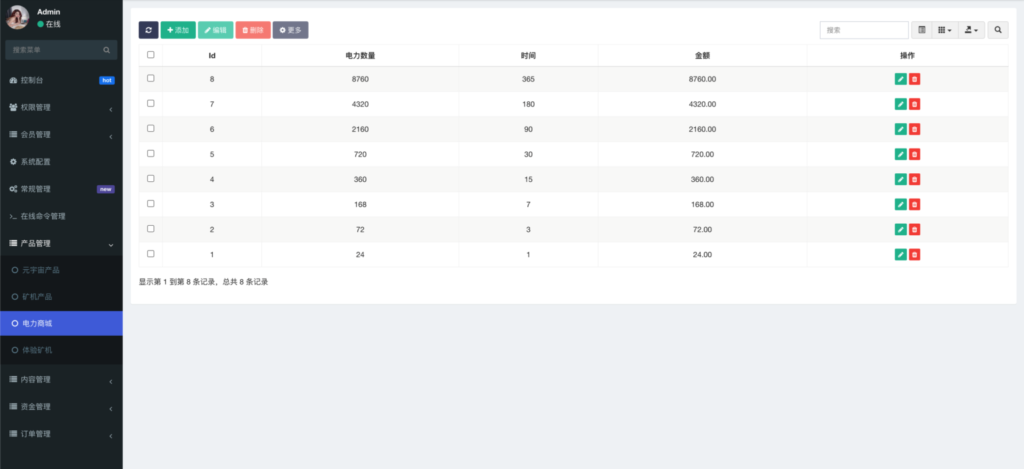Delete row Id 1 using its trash icon
This screenshot has height=469, width=1024.
point(915,254)
